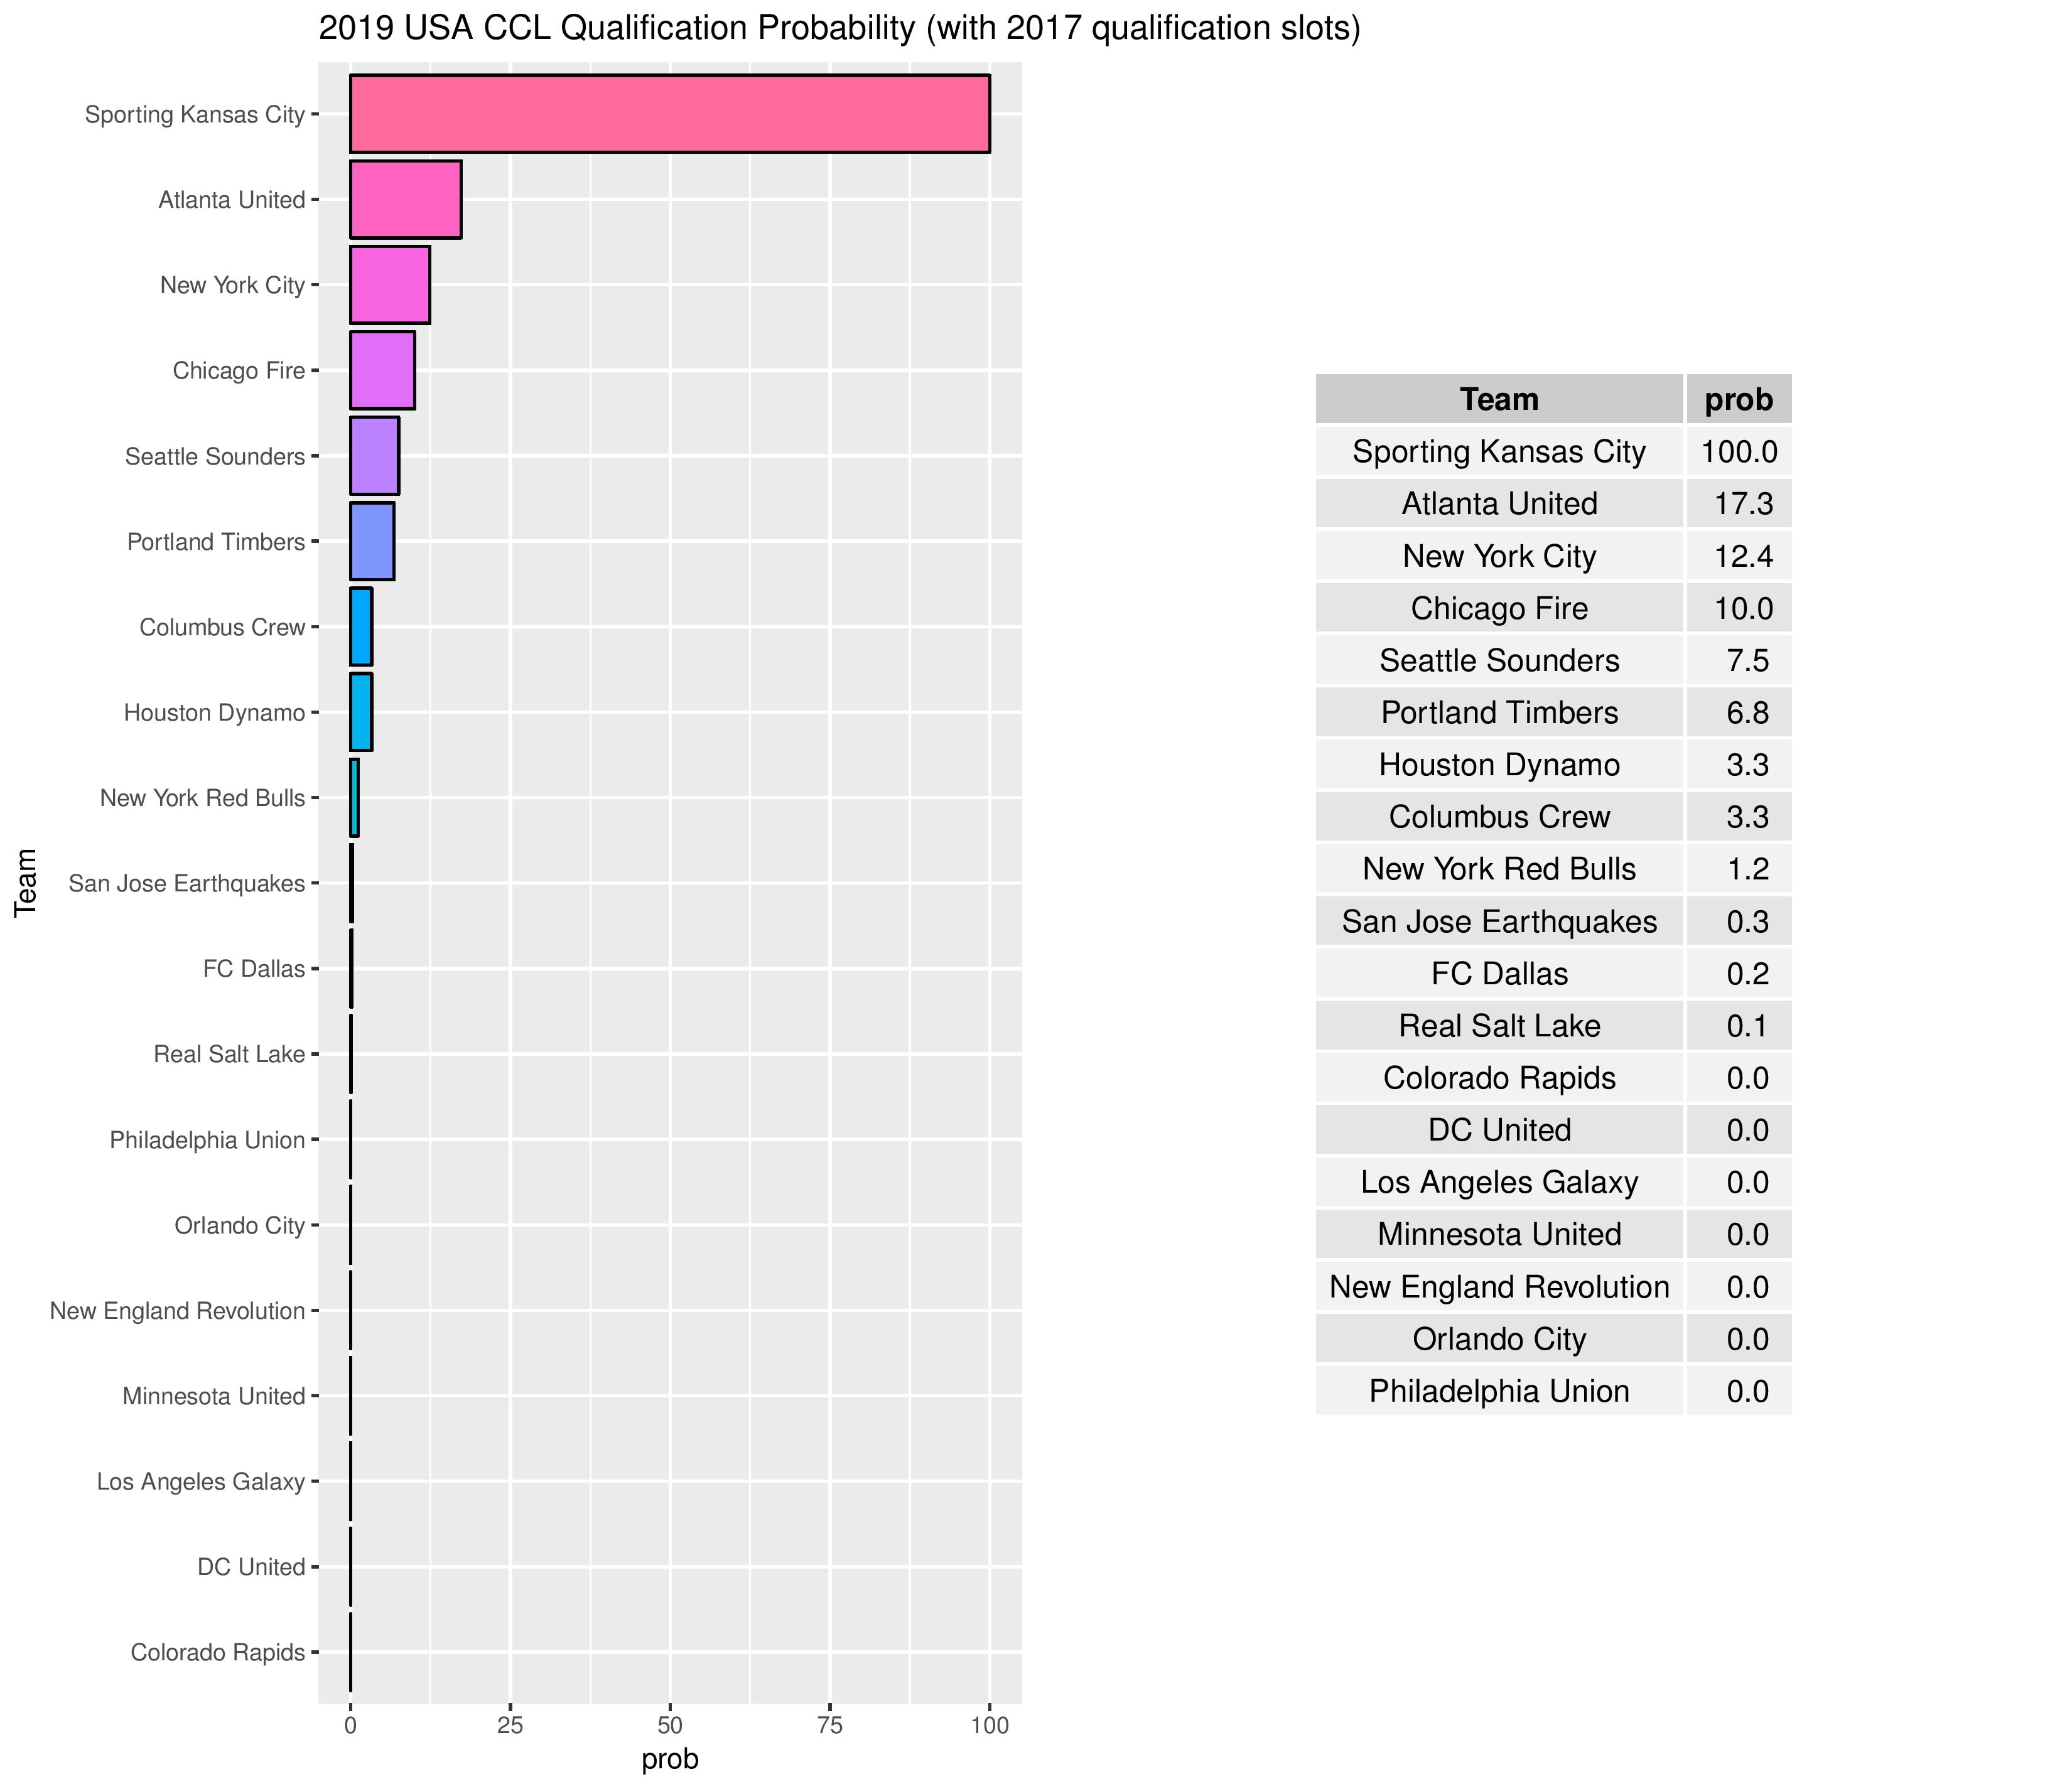Click the San Jose Earthquakes axis label
Image resolution: width=2072 pixels, height=1789 pixels.
186,884
